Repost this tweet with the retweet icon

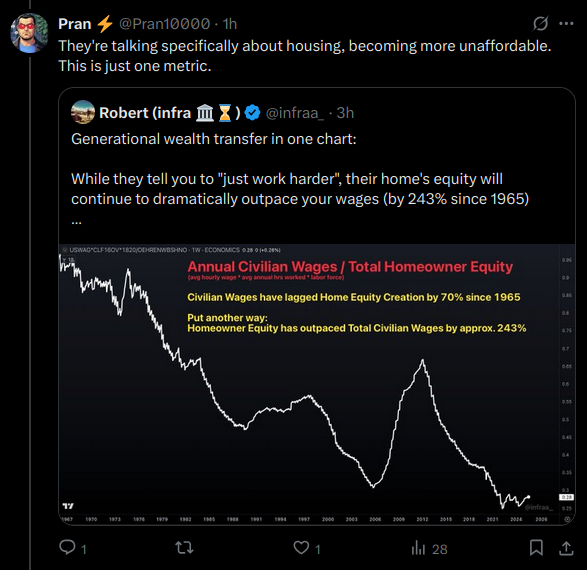(x=184, y=548)
